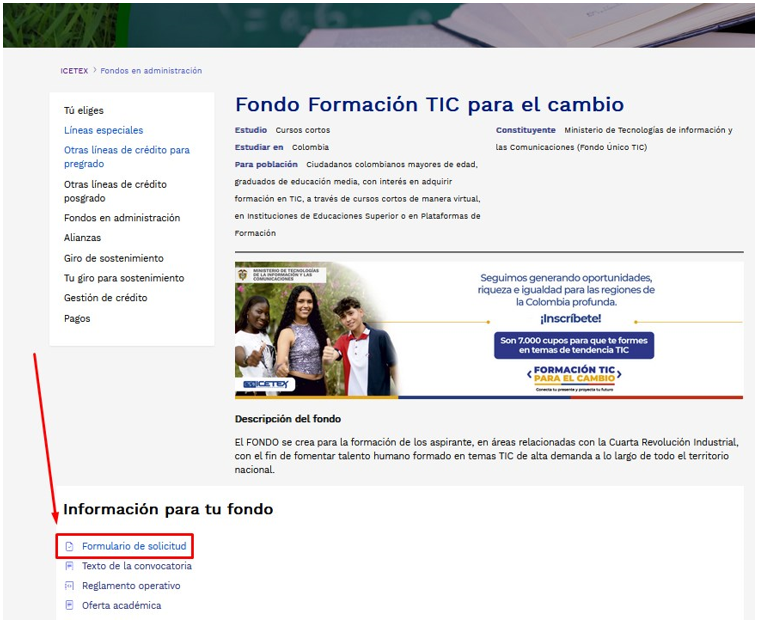This screenshot has width=757, height=622.
Task: Select Tú eliges in sidebar menu
Action: click(x=84, y=111)
